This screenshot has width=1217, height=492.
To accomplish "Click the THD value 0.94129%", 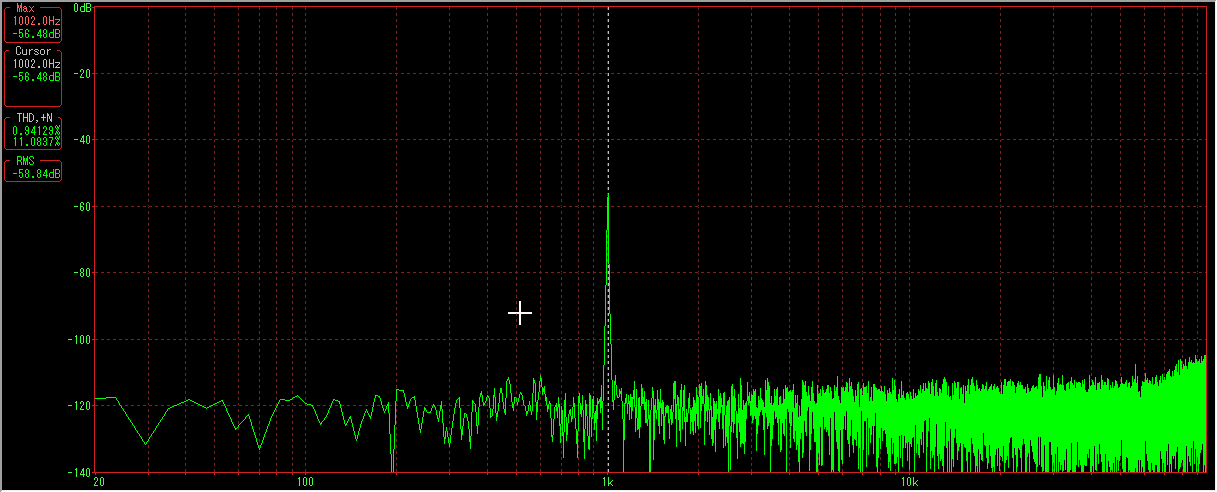I will point(37,130).
